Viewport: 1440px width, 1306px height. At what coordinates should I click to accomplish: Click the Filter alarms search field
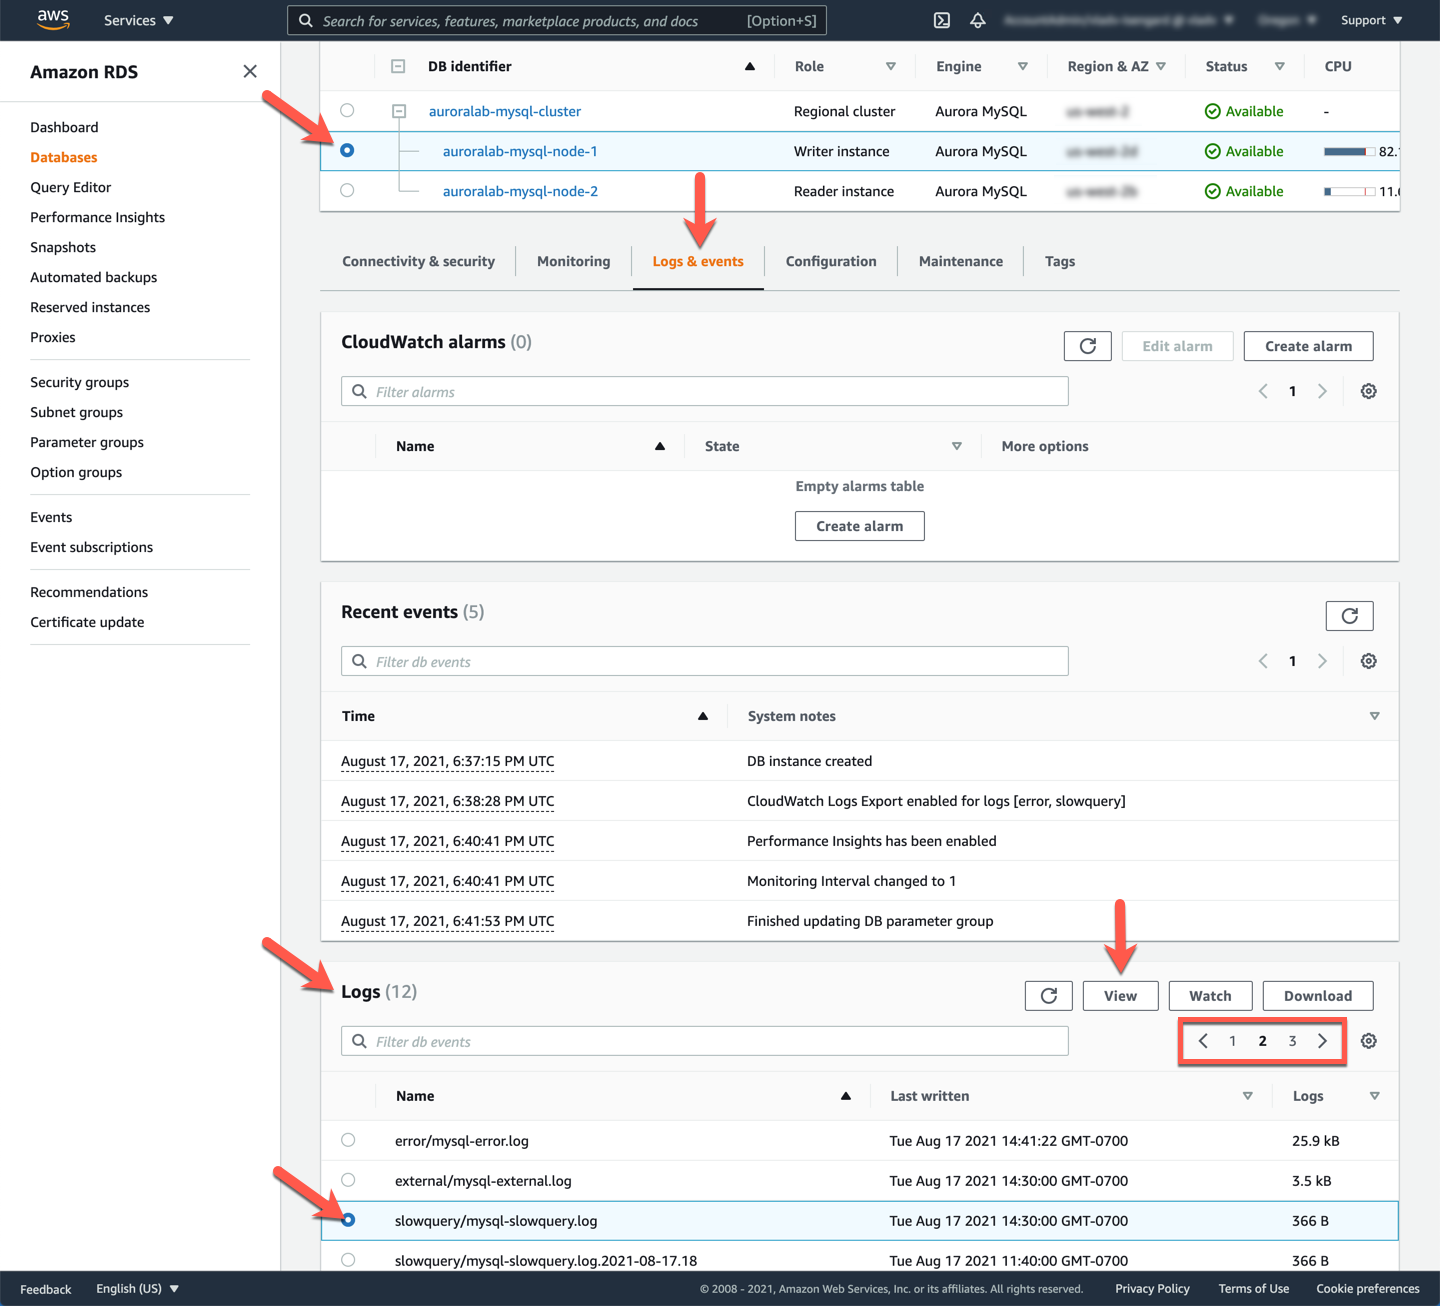coord(704,391)
